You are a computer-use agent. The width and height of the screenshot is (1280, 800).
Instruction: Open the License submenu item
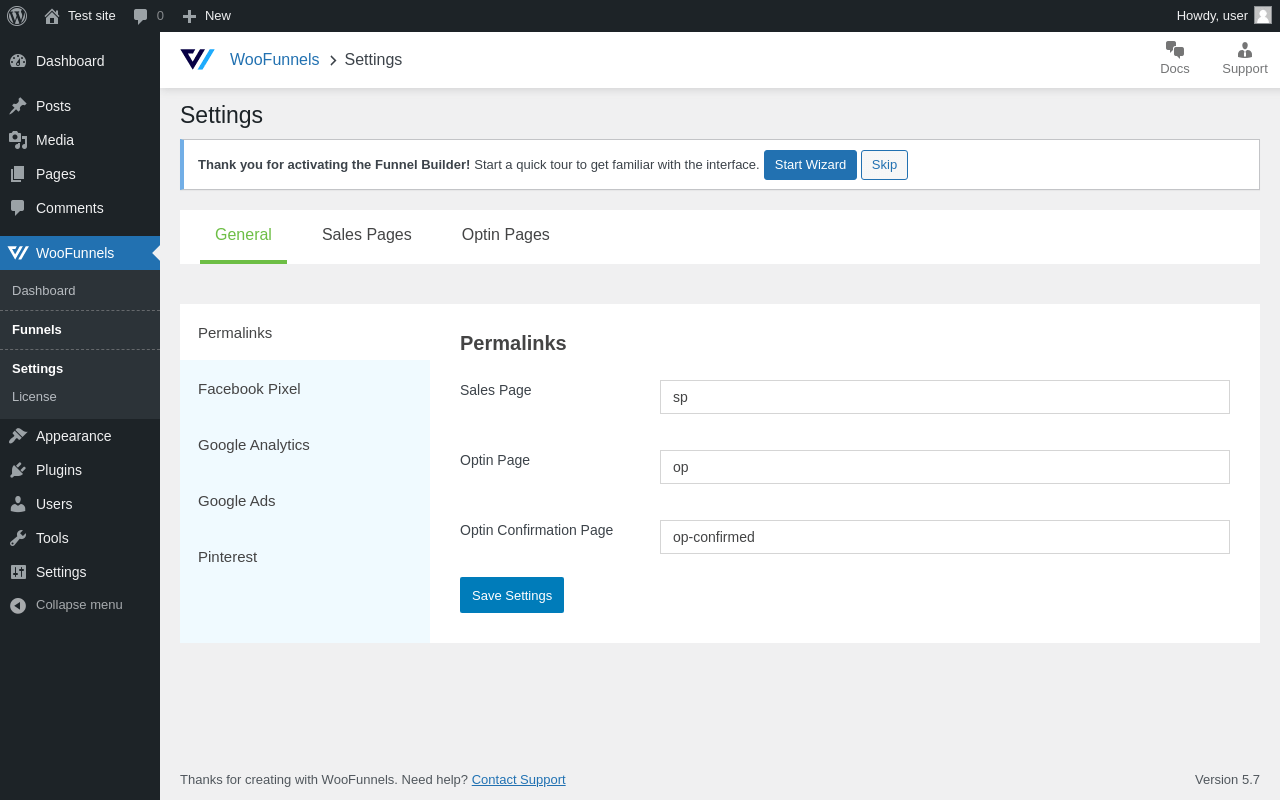click(x=80, y=396)
